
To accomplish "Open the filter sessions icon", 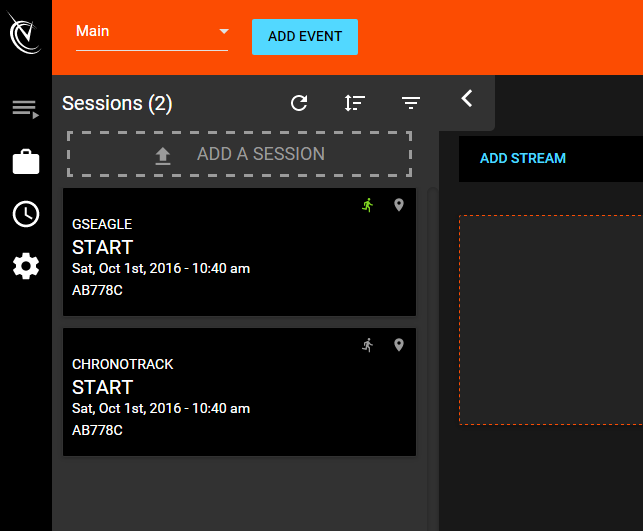I will [x=410, y=103].
